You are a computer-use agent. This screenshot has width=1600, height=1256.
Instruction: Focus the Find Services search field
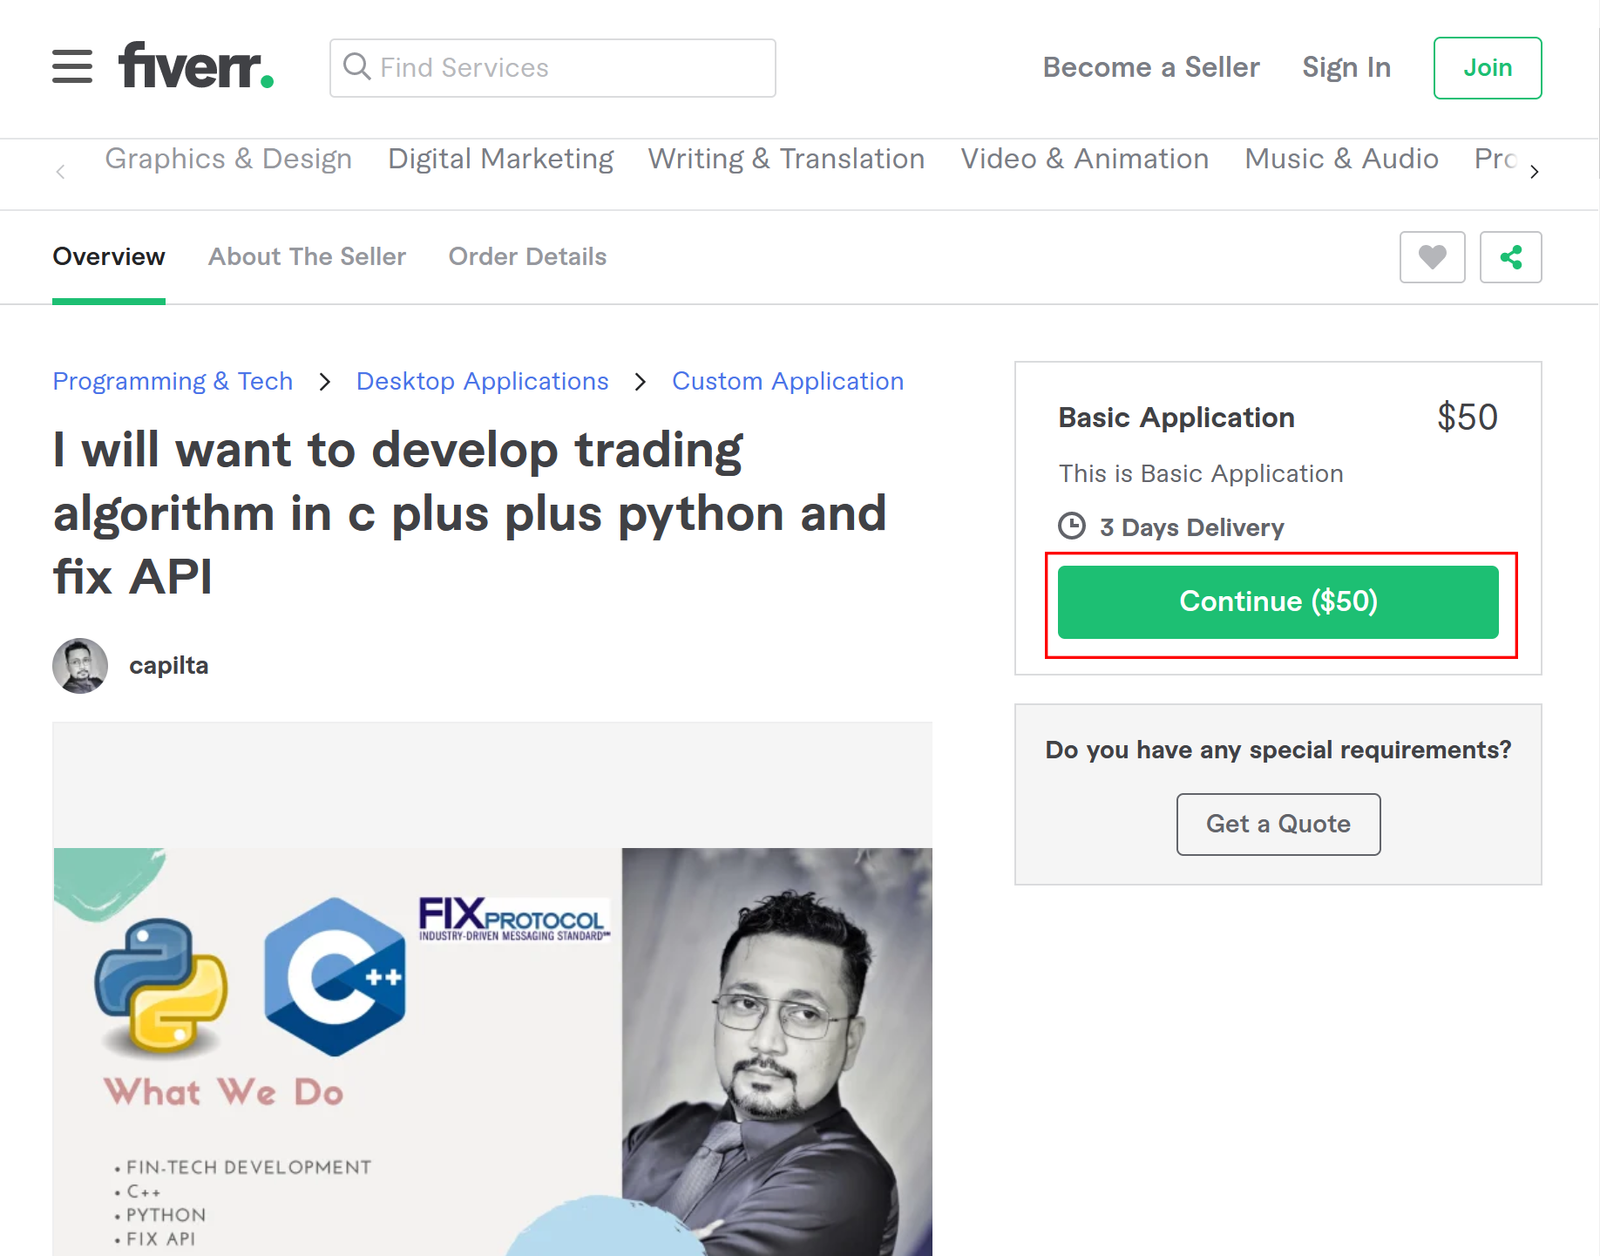click(553, 68)
